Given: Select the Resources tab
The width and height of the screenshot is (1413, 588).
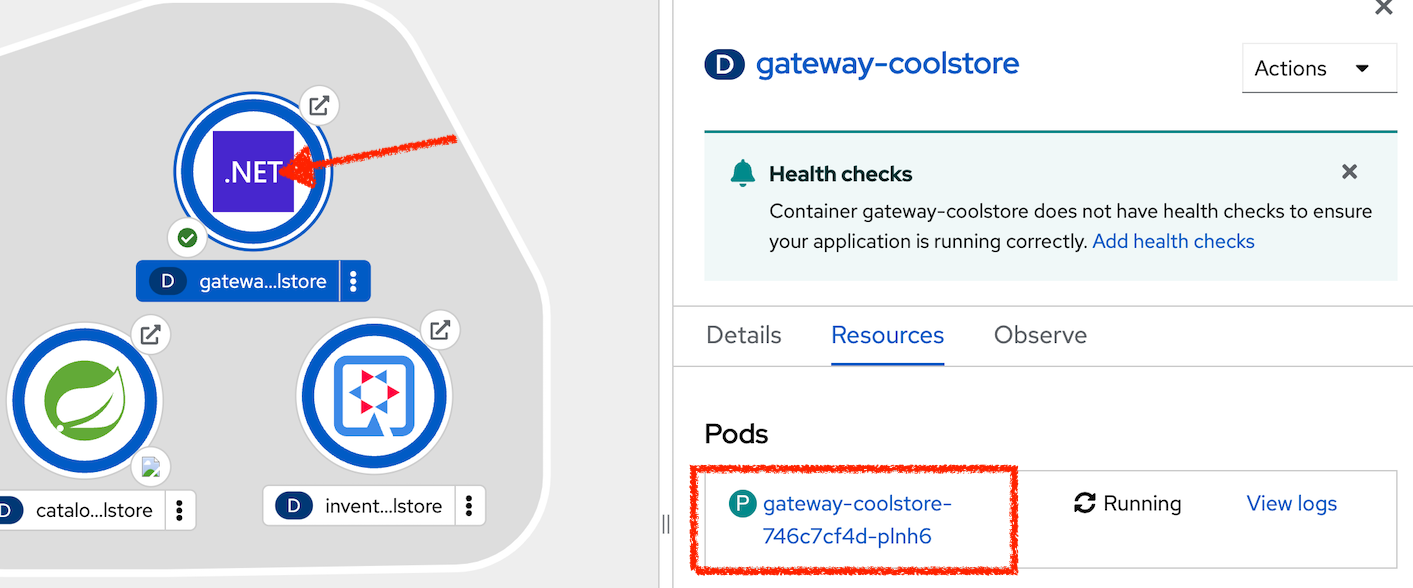Looking at the screenshot, I should pyautogui.click(x=887, y=335).
